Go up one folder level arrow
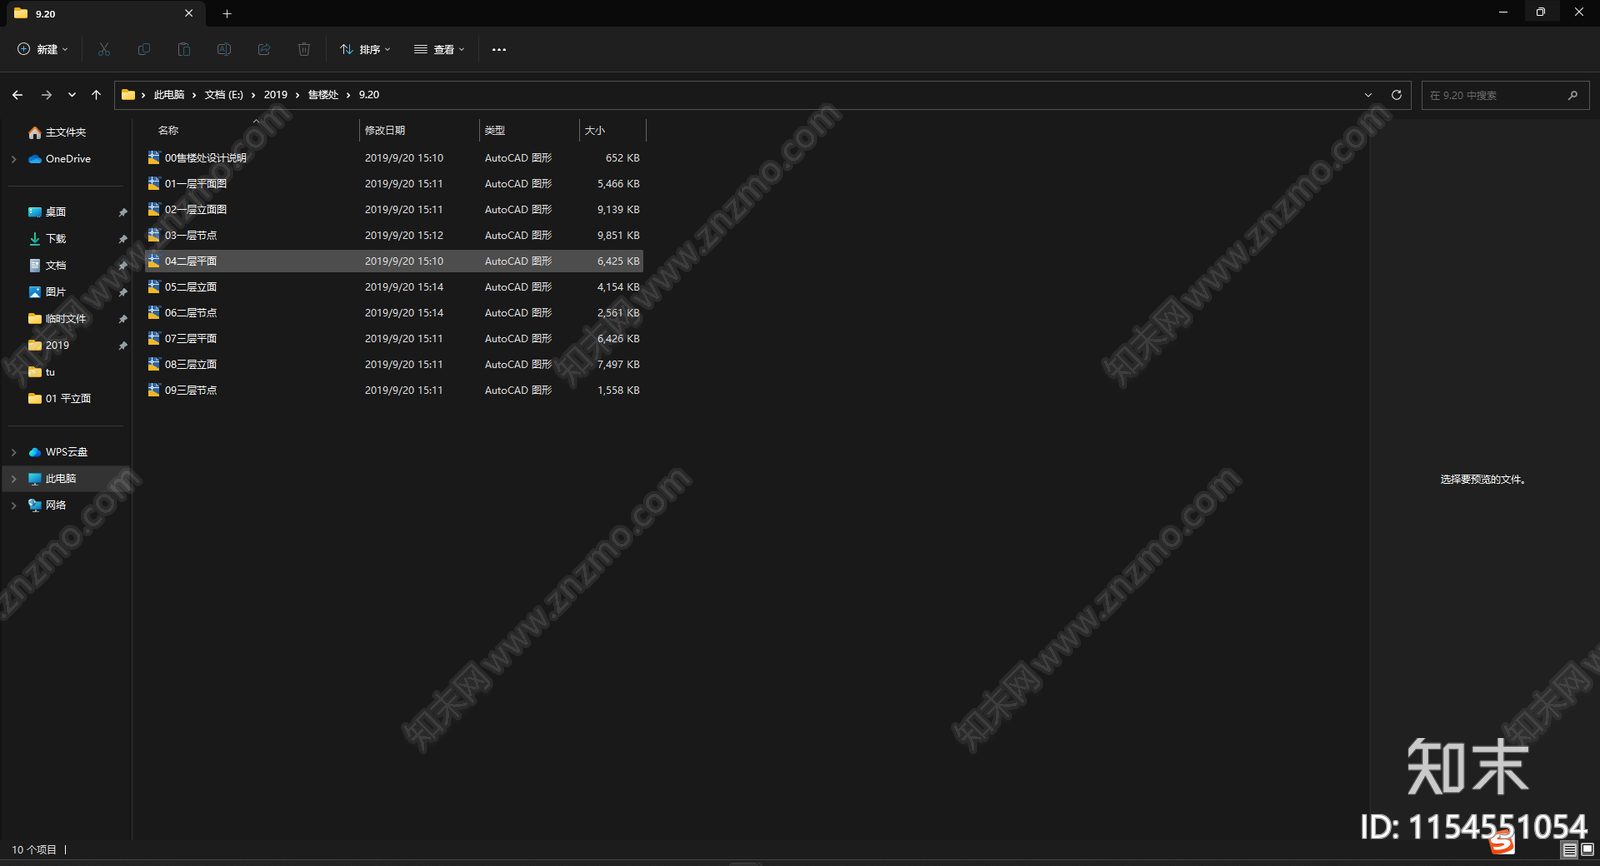Viewport: 1600px width, 866px height. tap(96, 95)
